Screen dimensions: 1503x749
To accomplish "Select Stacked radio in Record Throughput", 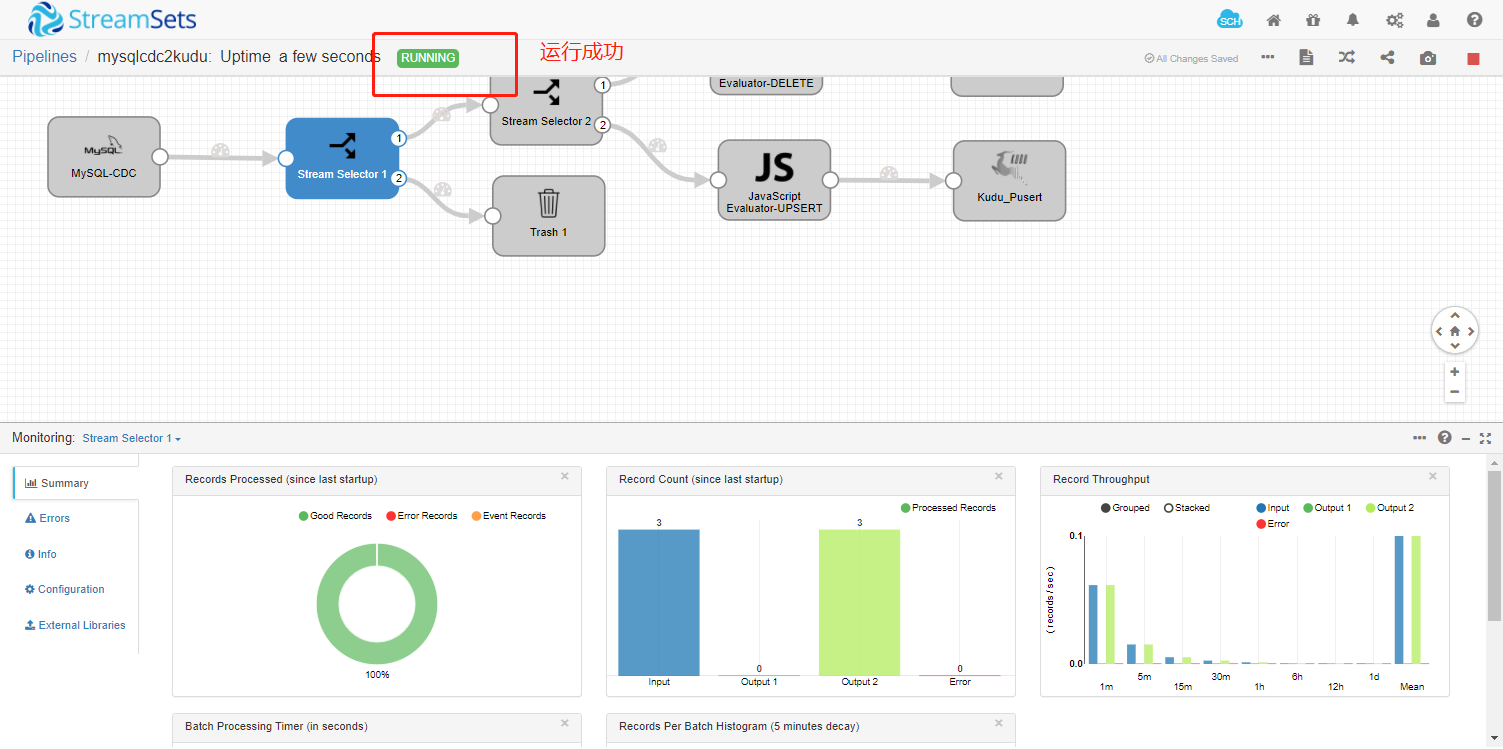I will (1186, 508).
